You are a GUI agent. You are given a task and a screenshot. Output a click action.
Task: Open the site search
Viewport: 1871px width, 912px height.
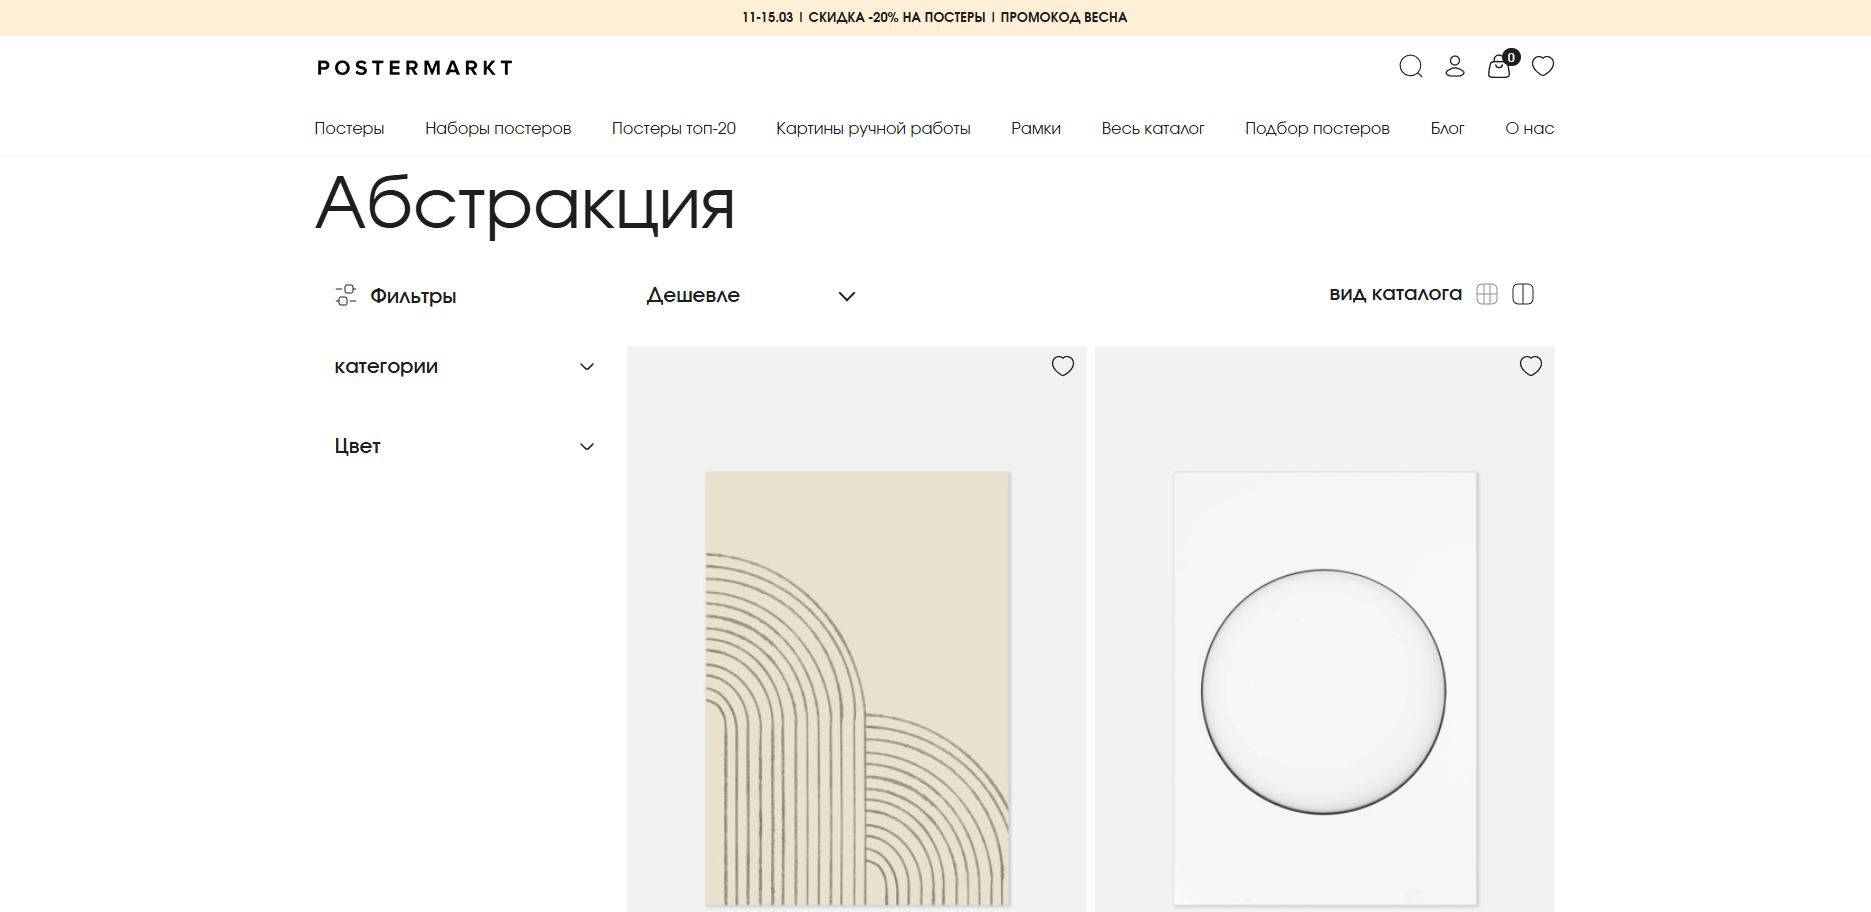[x=1411, y=67]
